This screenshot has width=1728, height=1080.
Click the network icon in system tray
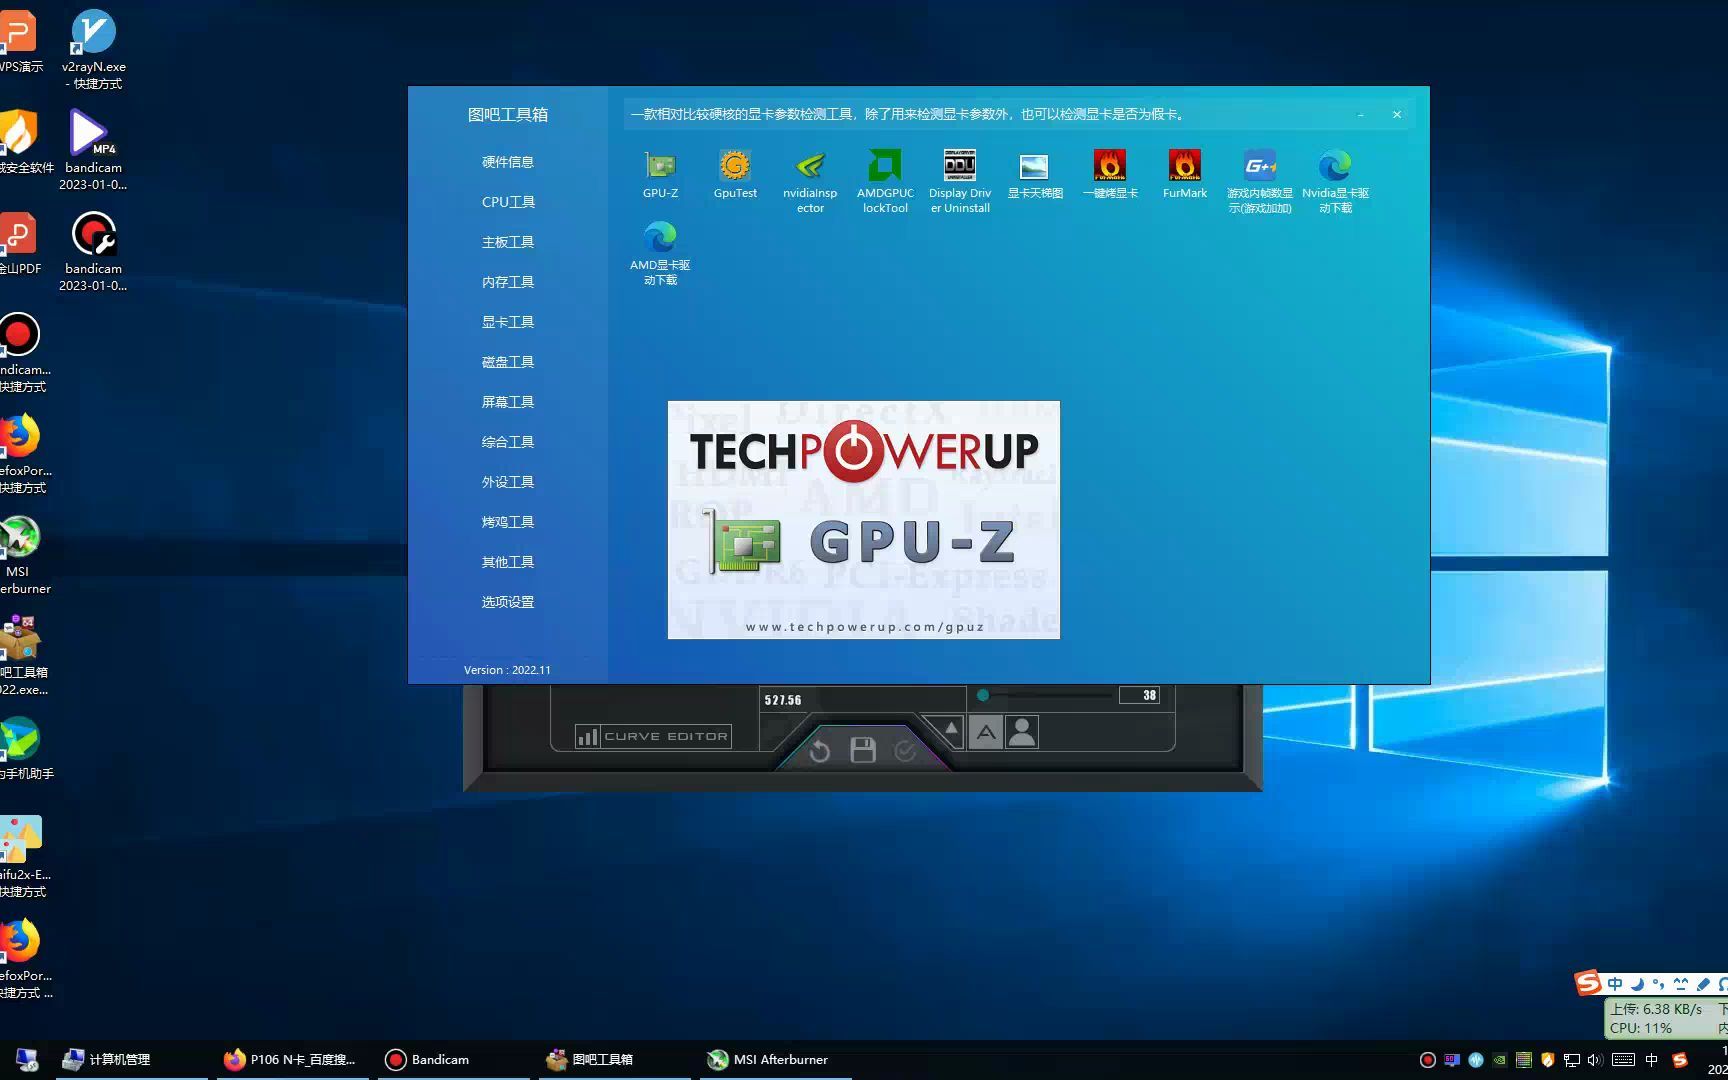[1572, 1060]
